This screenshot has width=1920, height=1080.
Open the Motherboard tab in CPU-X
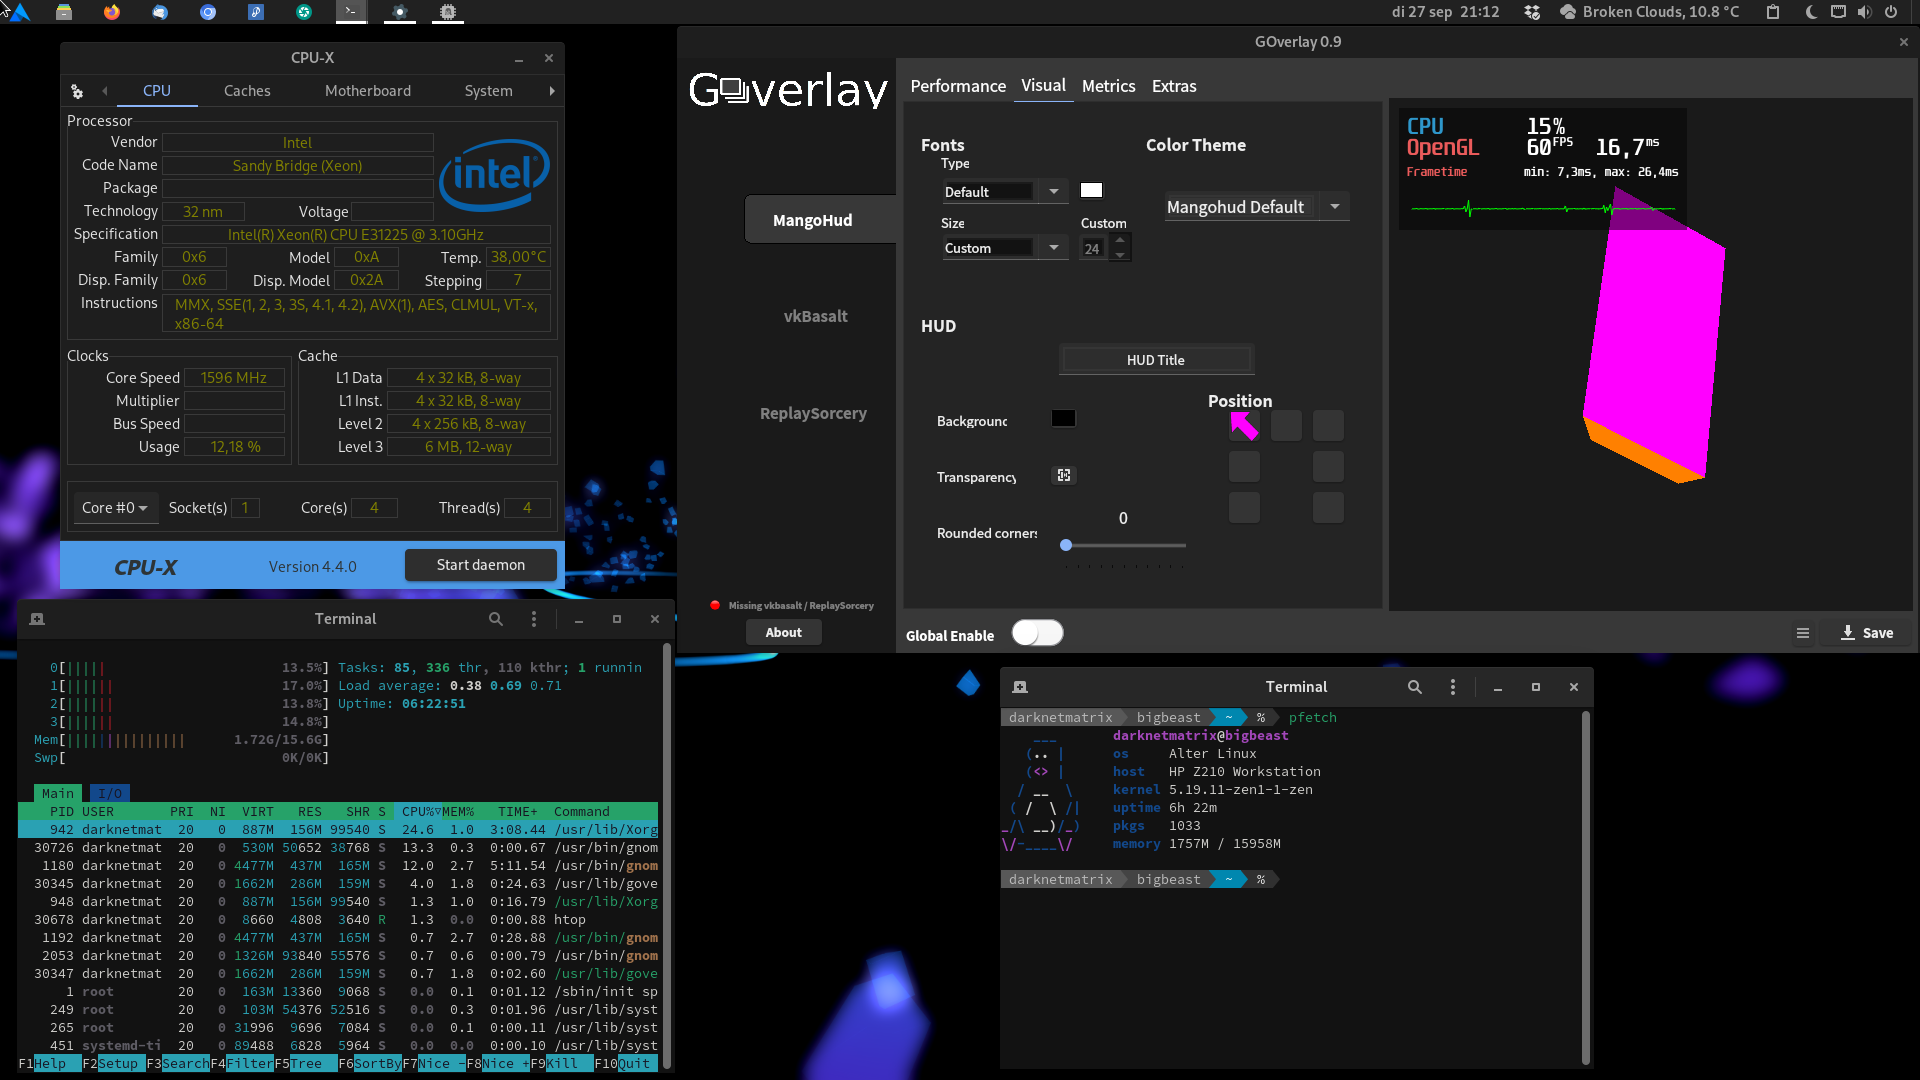point(368,90)
